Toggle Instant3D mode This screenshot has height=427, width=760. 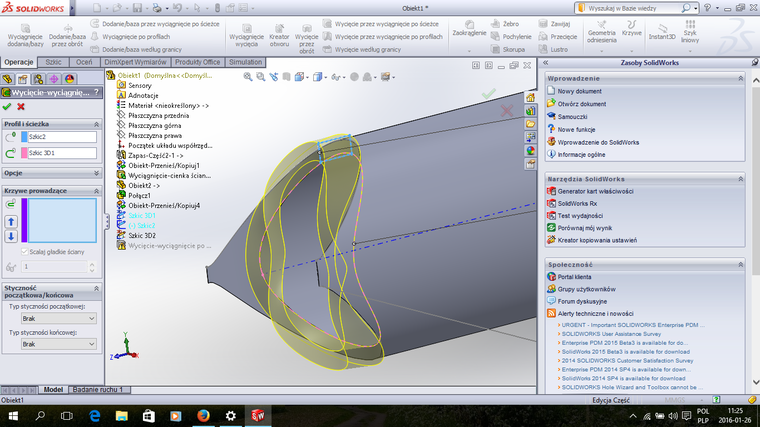662,32
